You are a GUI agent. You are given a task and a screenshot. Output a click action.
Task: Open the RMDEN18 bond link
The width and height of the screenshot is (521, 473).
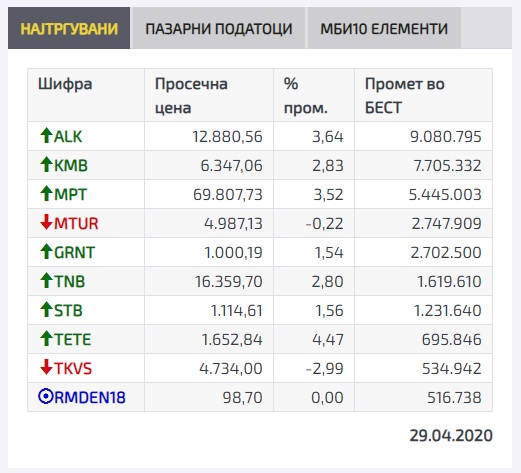click(90, 397)
